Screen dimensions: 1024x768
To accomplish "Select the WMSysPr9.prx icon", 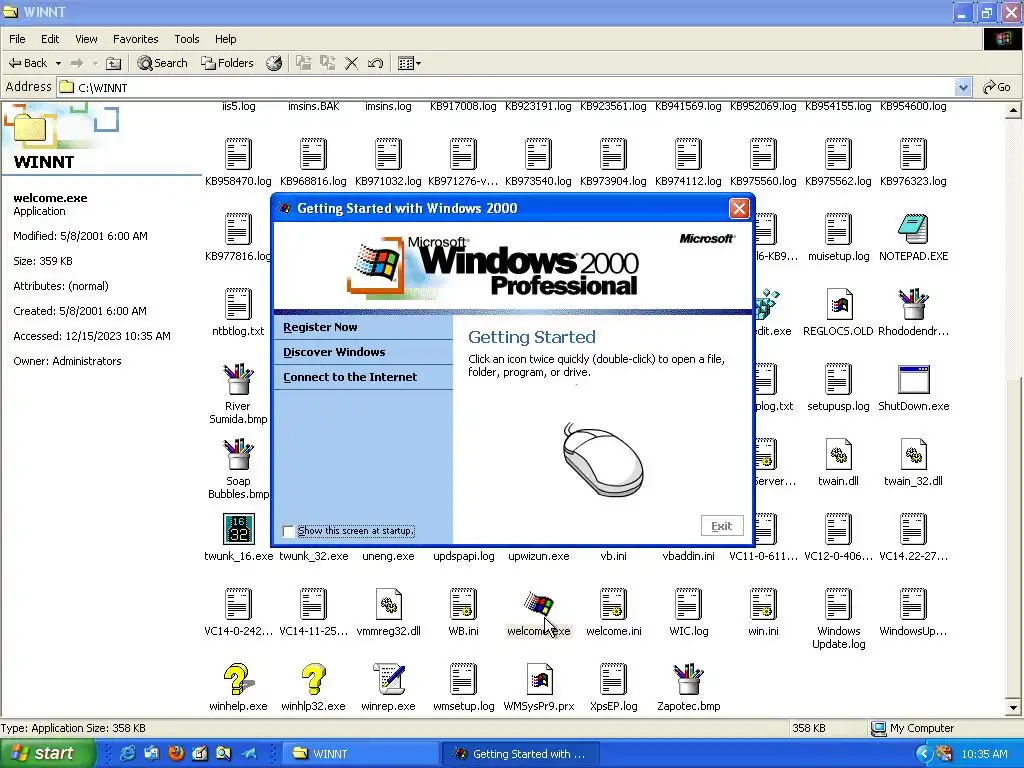I will [539, 679].
